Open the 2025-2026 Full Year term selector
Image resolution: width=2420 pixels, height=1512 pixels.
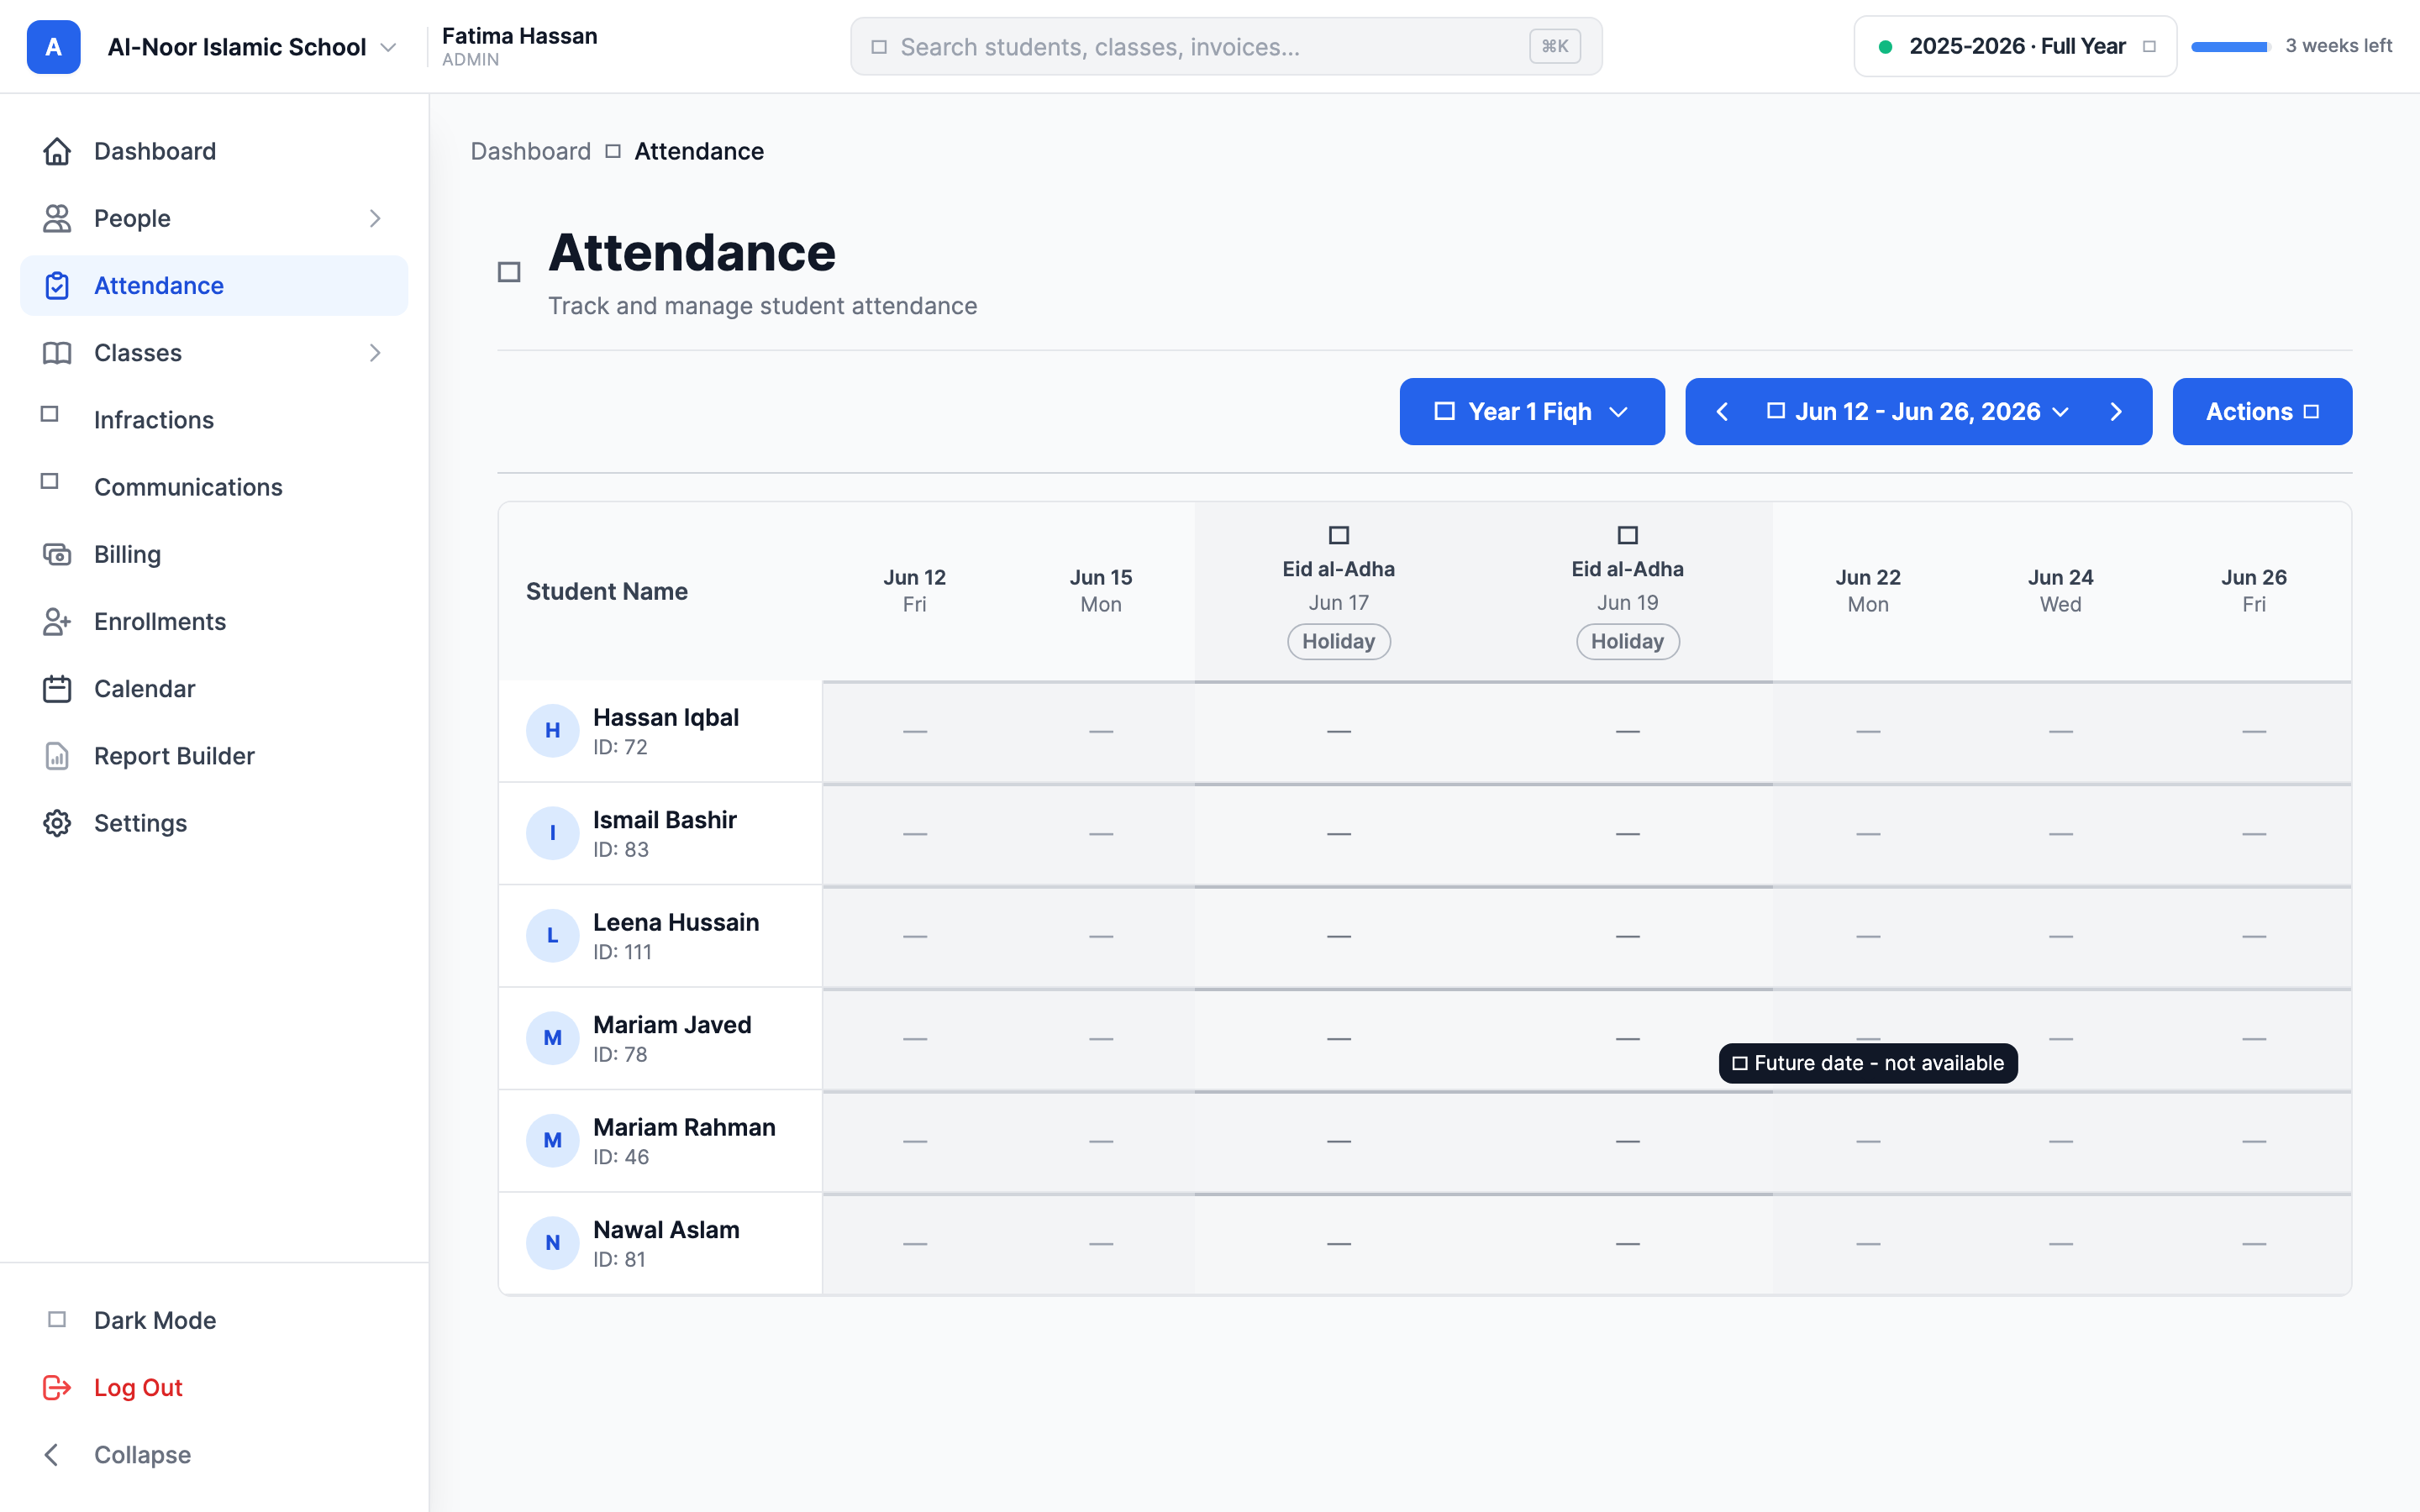2015,46
